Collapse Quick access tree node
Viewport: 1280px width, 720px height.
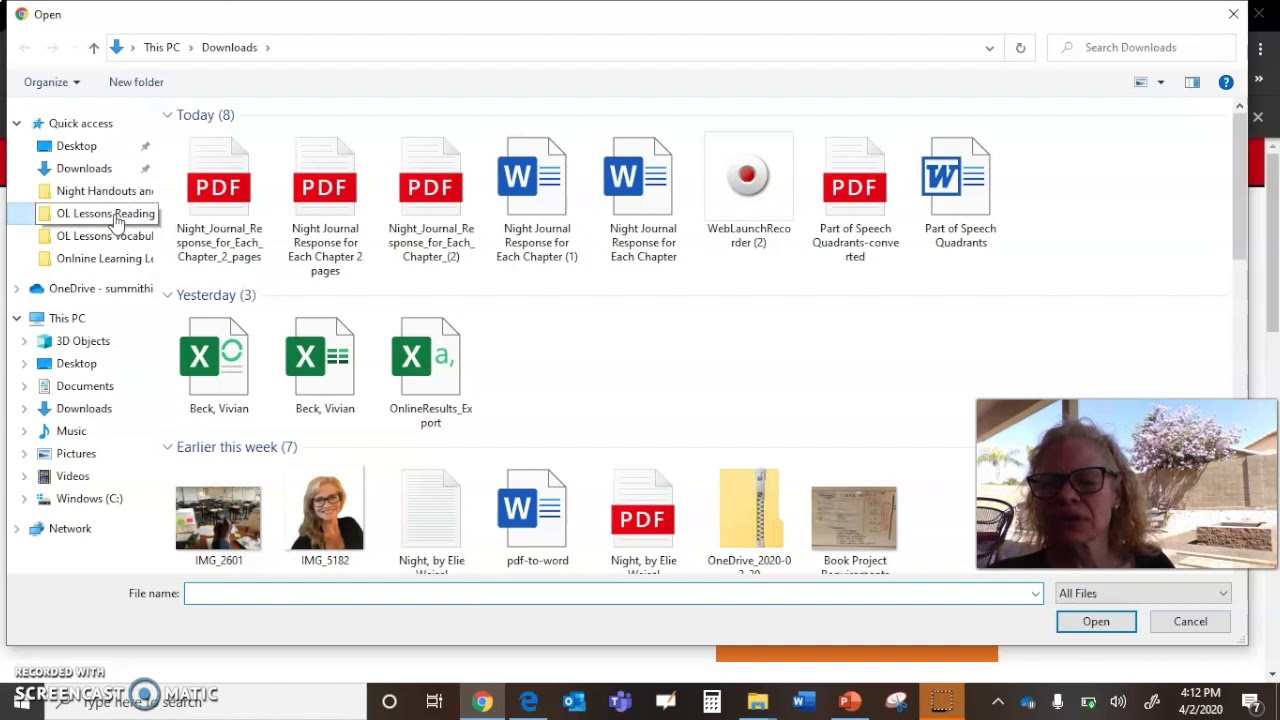[16, 123]
